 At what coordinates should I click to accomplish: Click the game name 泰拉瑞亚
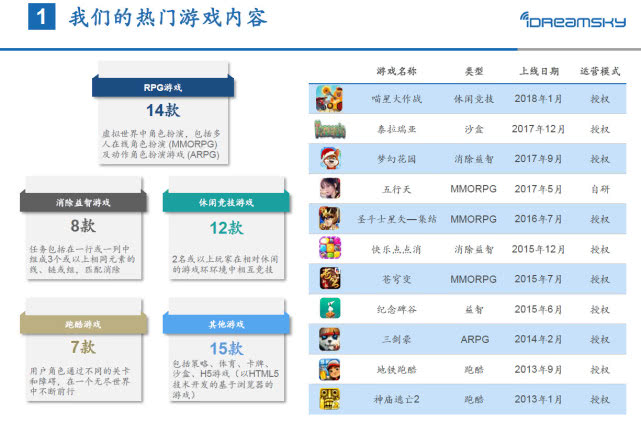coord(396,129)
